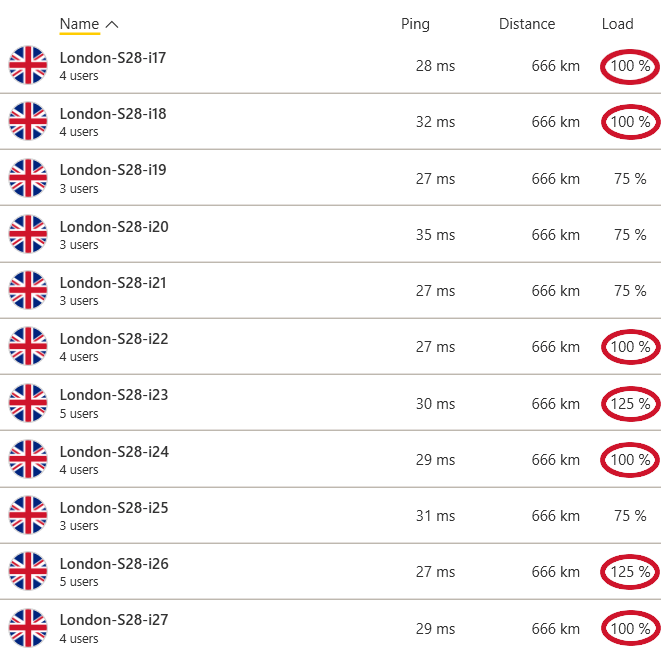Click the 125 % load of London-S28-i23

tap(630, 403)
